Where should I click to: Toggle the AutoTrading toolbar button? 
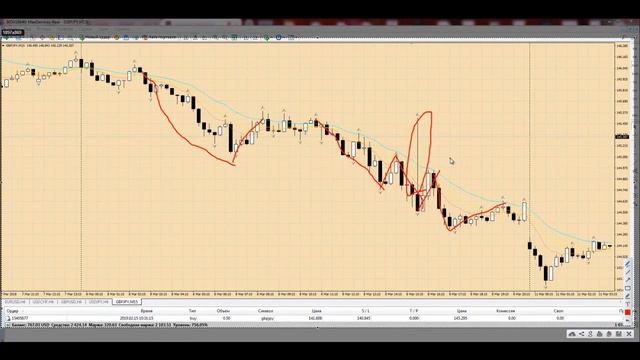[x=159, y=38]
